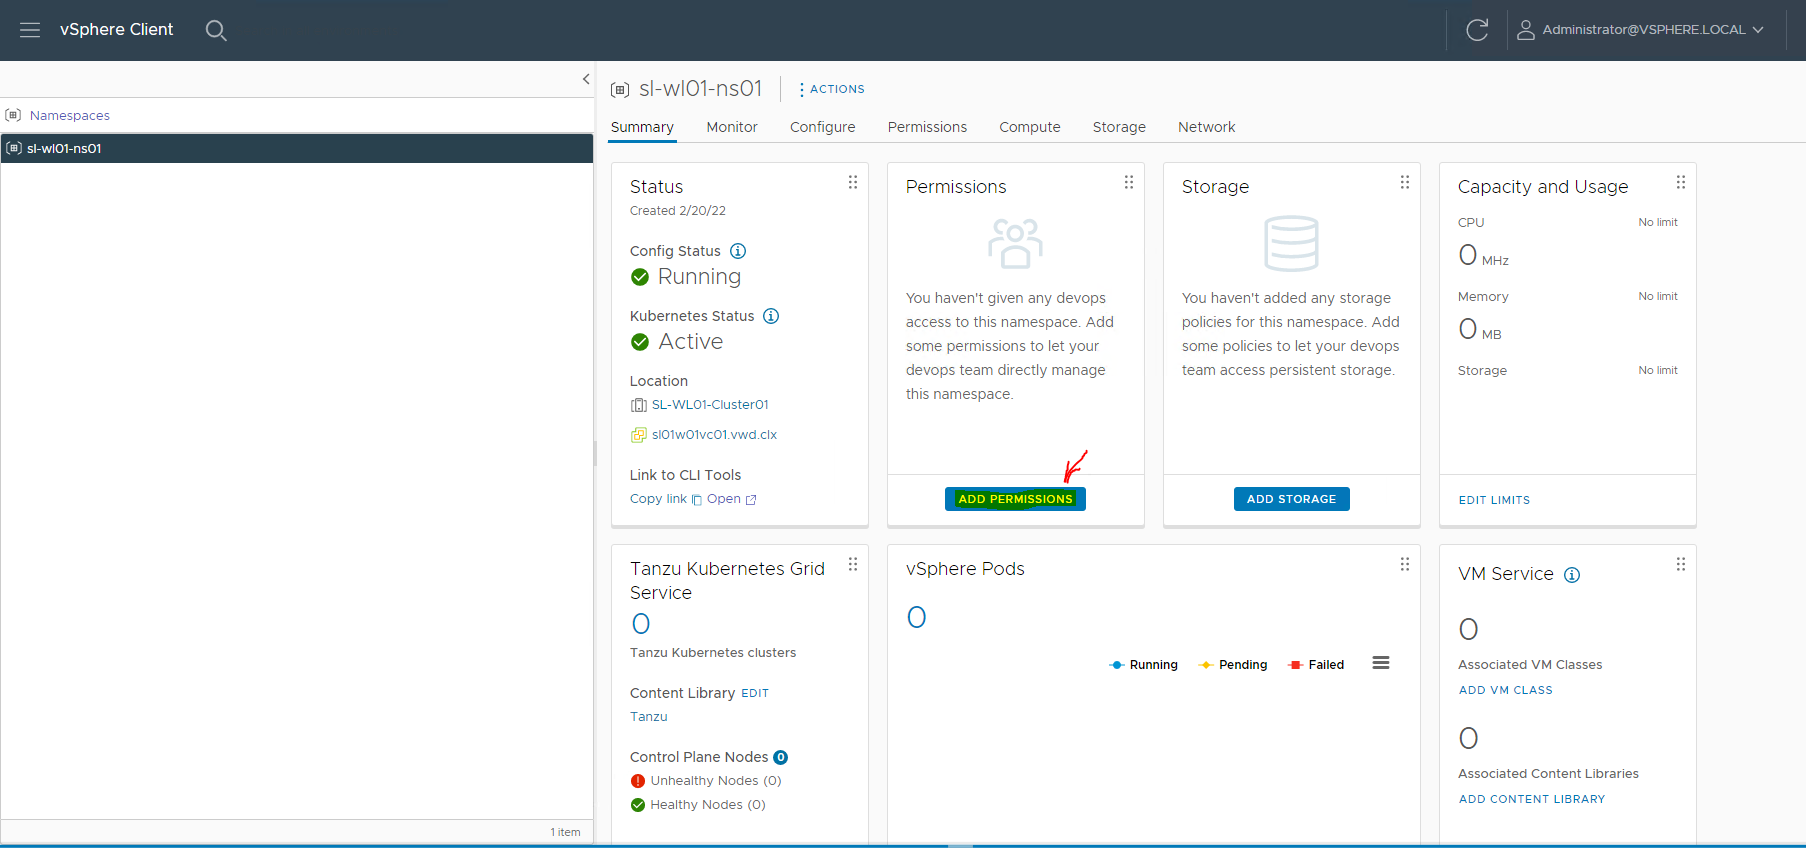The height and width of the screenshot is (848, 1806).
Task: Go to the Permissions tab
Action: pyautogui.click(x=927, y=127)
